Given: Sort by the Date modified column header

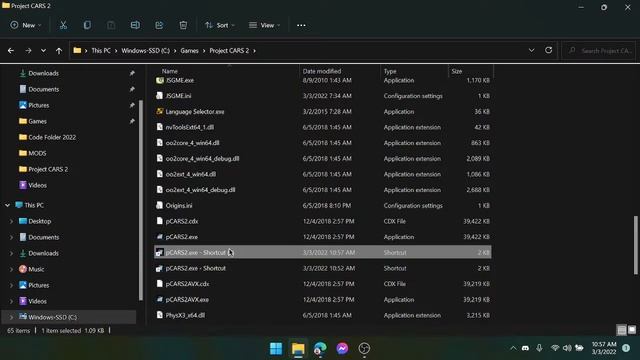Looking at the screenshot, I should tap(322, 71).
